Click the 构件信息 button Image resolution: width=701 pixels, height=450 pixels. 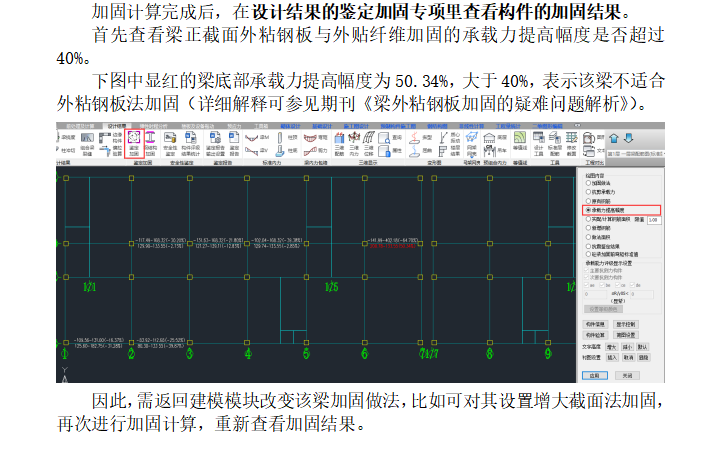(595, 324)
